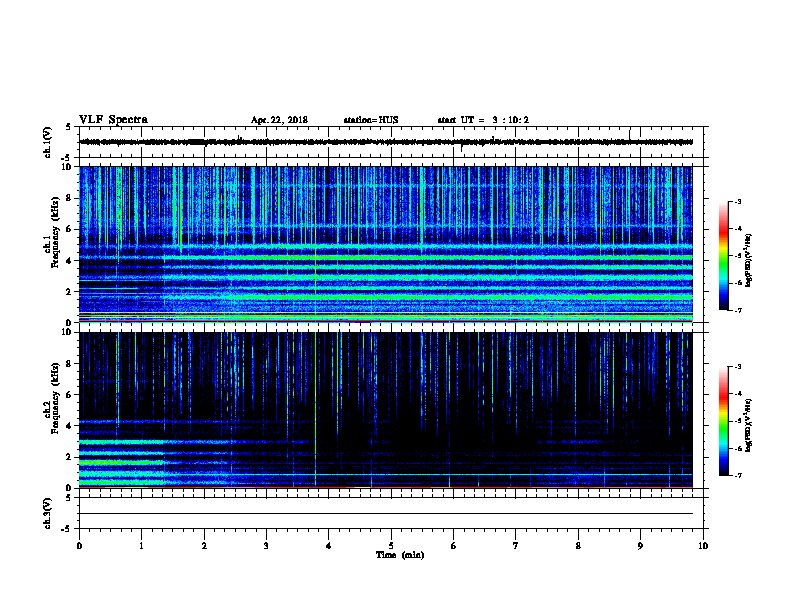
Task: Select the ch.3(V) axis label
Action: coord(48,514)
